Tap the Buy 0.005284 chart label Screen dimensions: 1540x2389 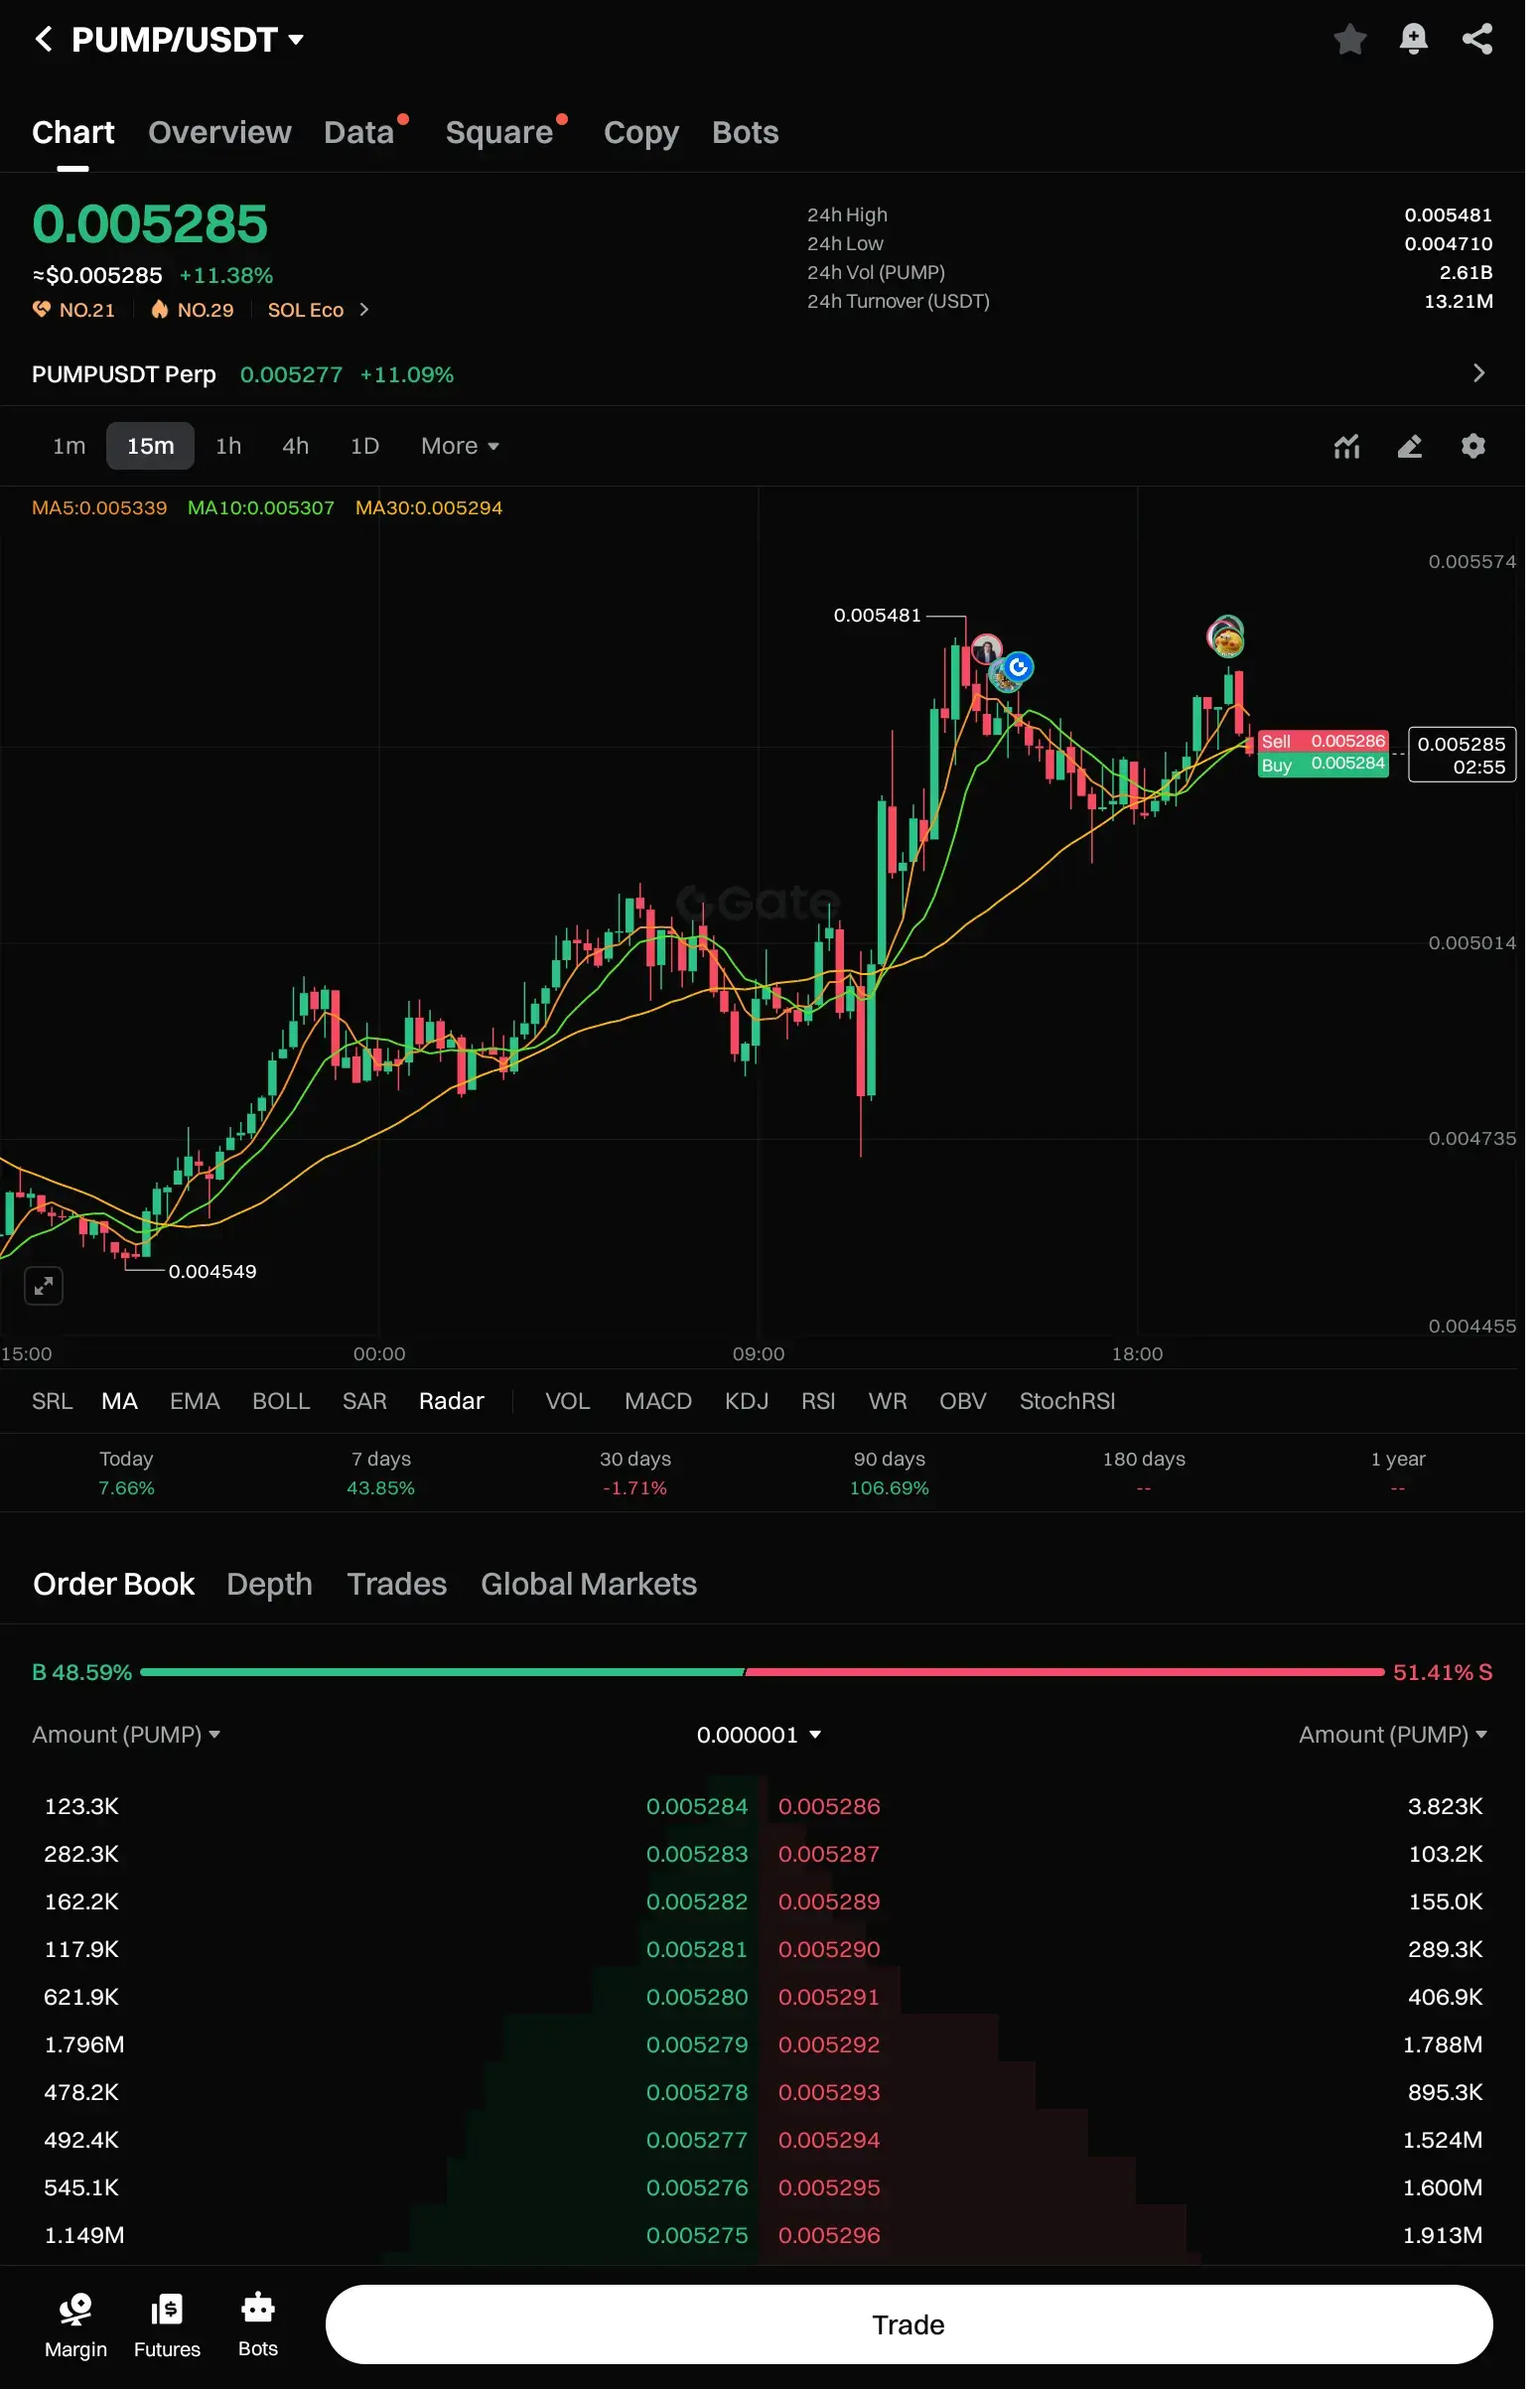click(x=1322, y=765)
